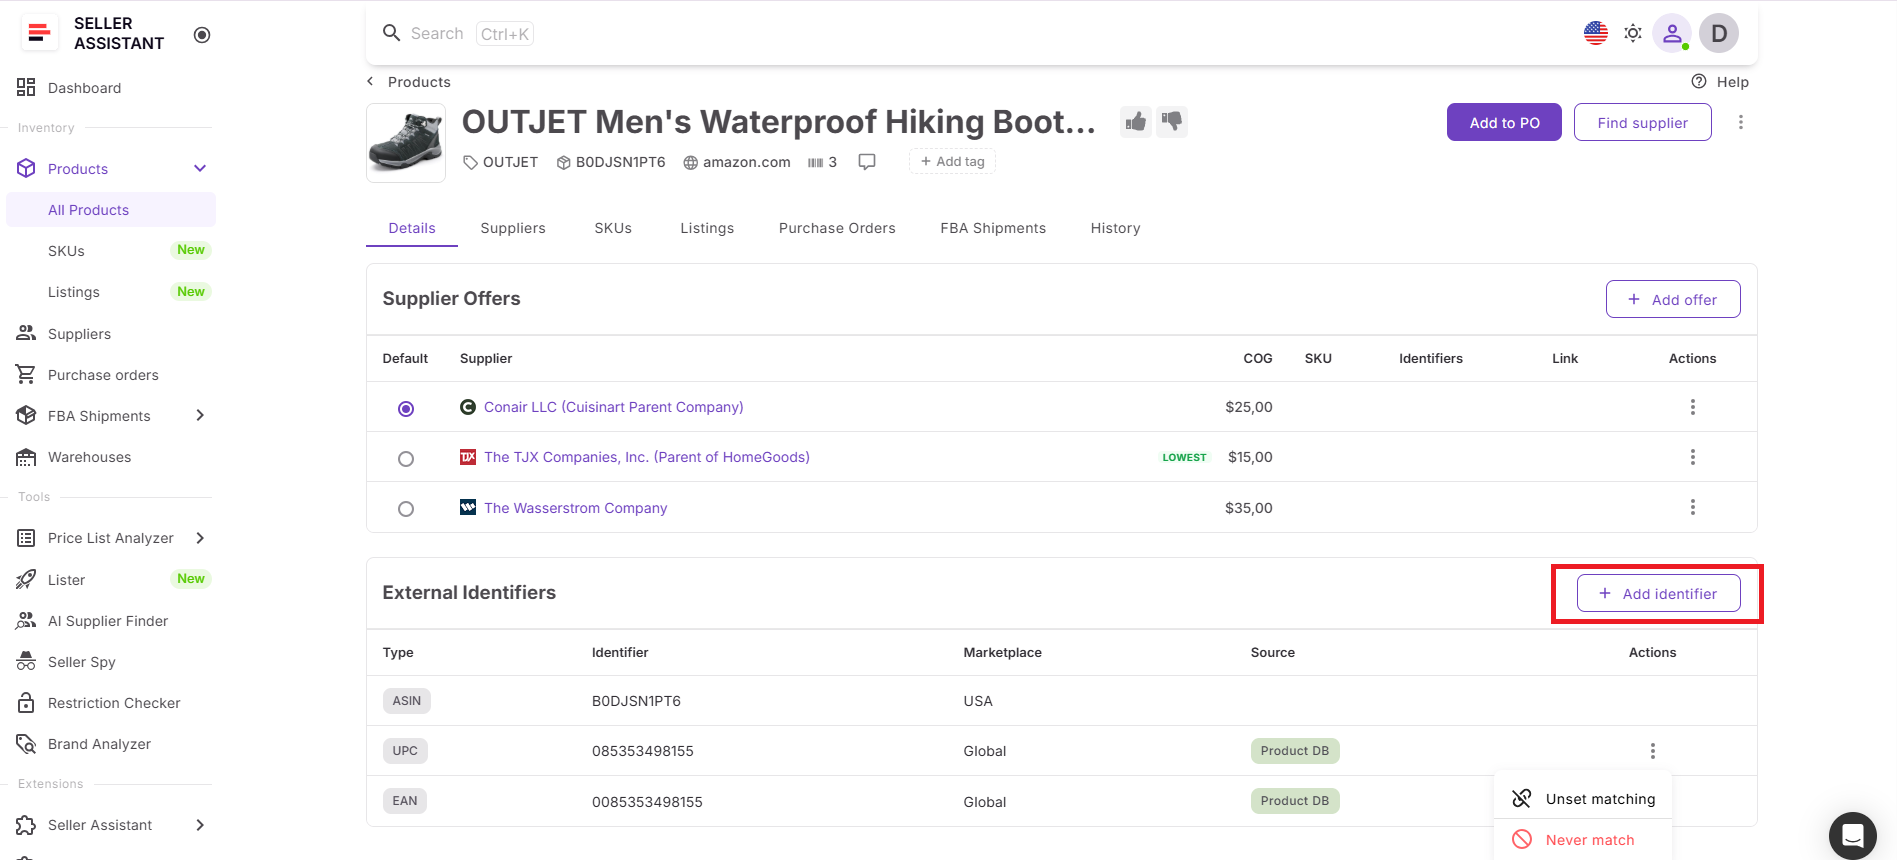Viewport: 1897px width, 860px height.
Task: Click the Seller Spy glasses icon
Action: (x=26, y=662)
